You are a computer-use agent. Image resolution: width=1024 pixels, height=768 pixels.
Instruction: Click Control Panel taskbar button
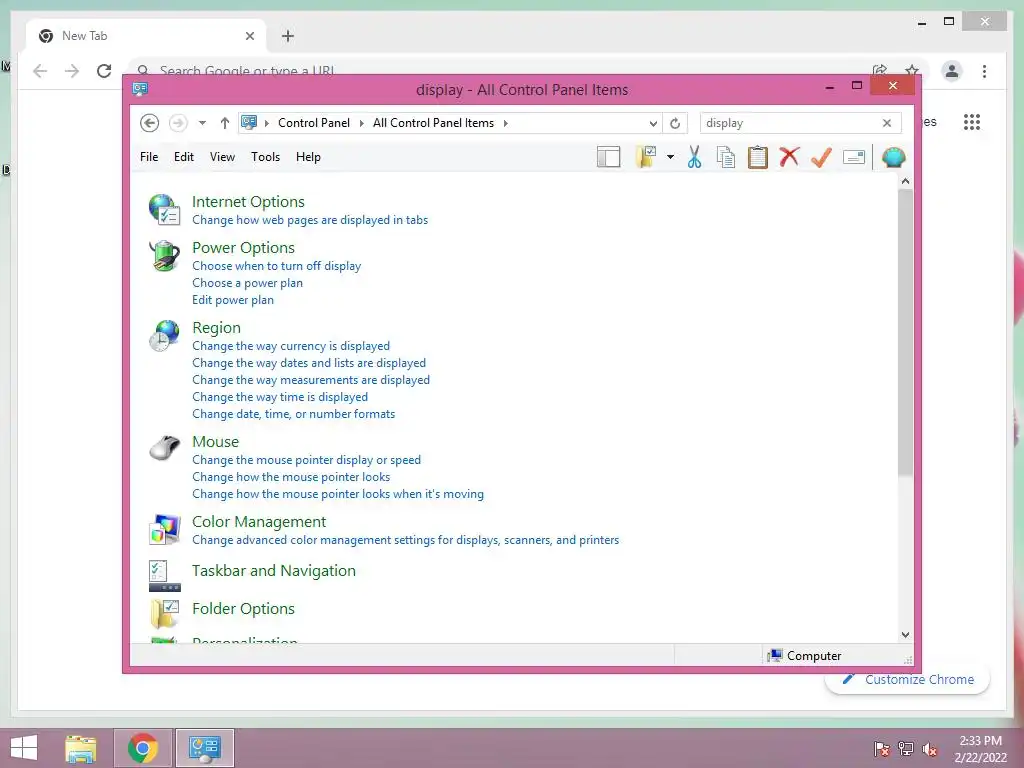pyautogui.click(x=204, y=748)
